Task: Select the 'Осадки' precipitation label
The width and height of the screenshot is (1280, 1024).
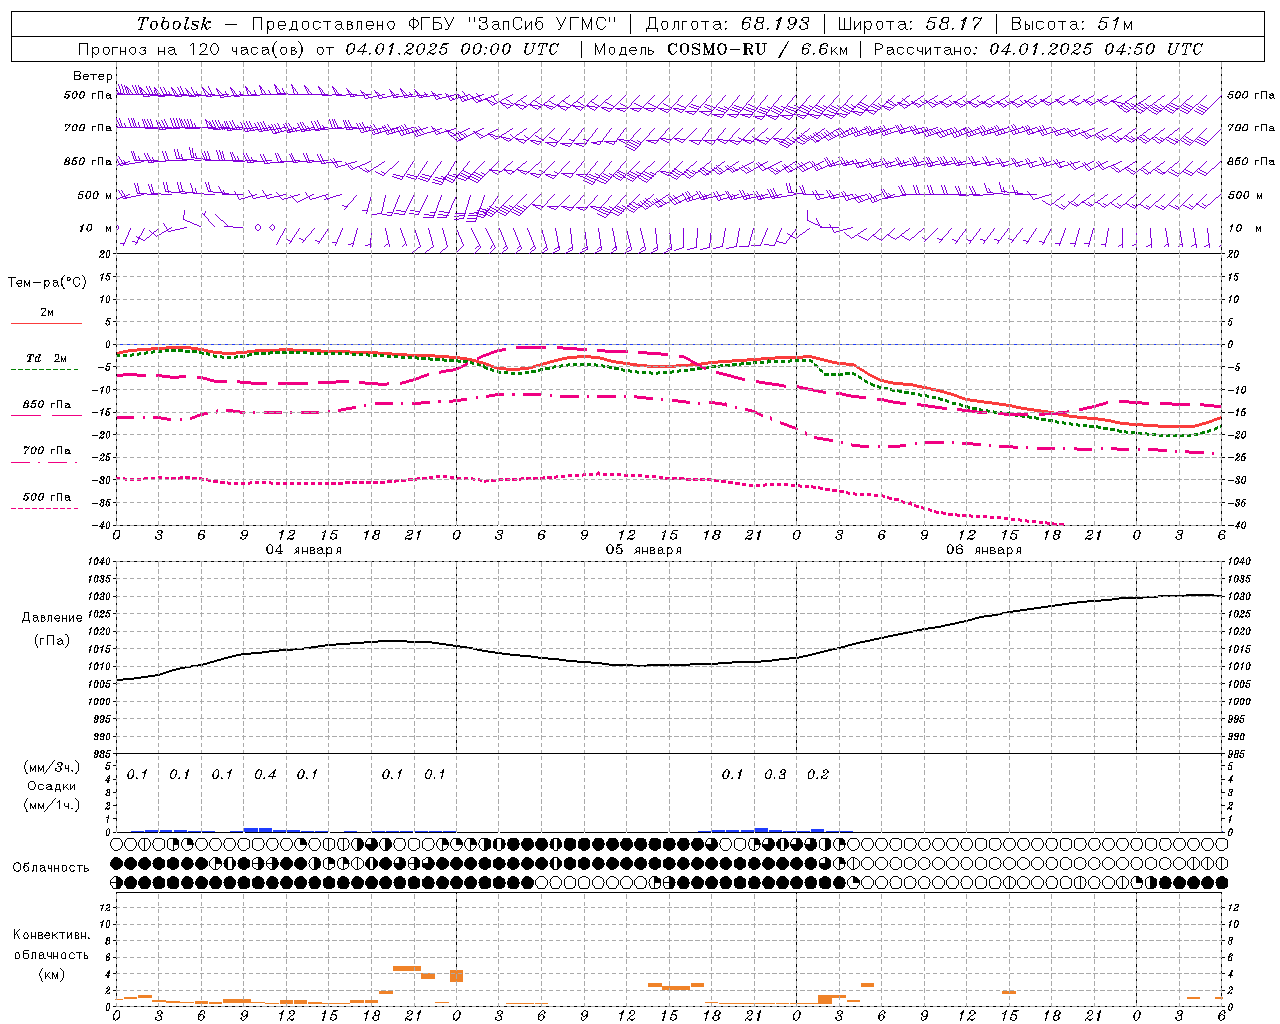Action: click(x=52, y=786)
